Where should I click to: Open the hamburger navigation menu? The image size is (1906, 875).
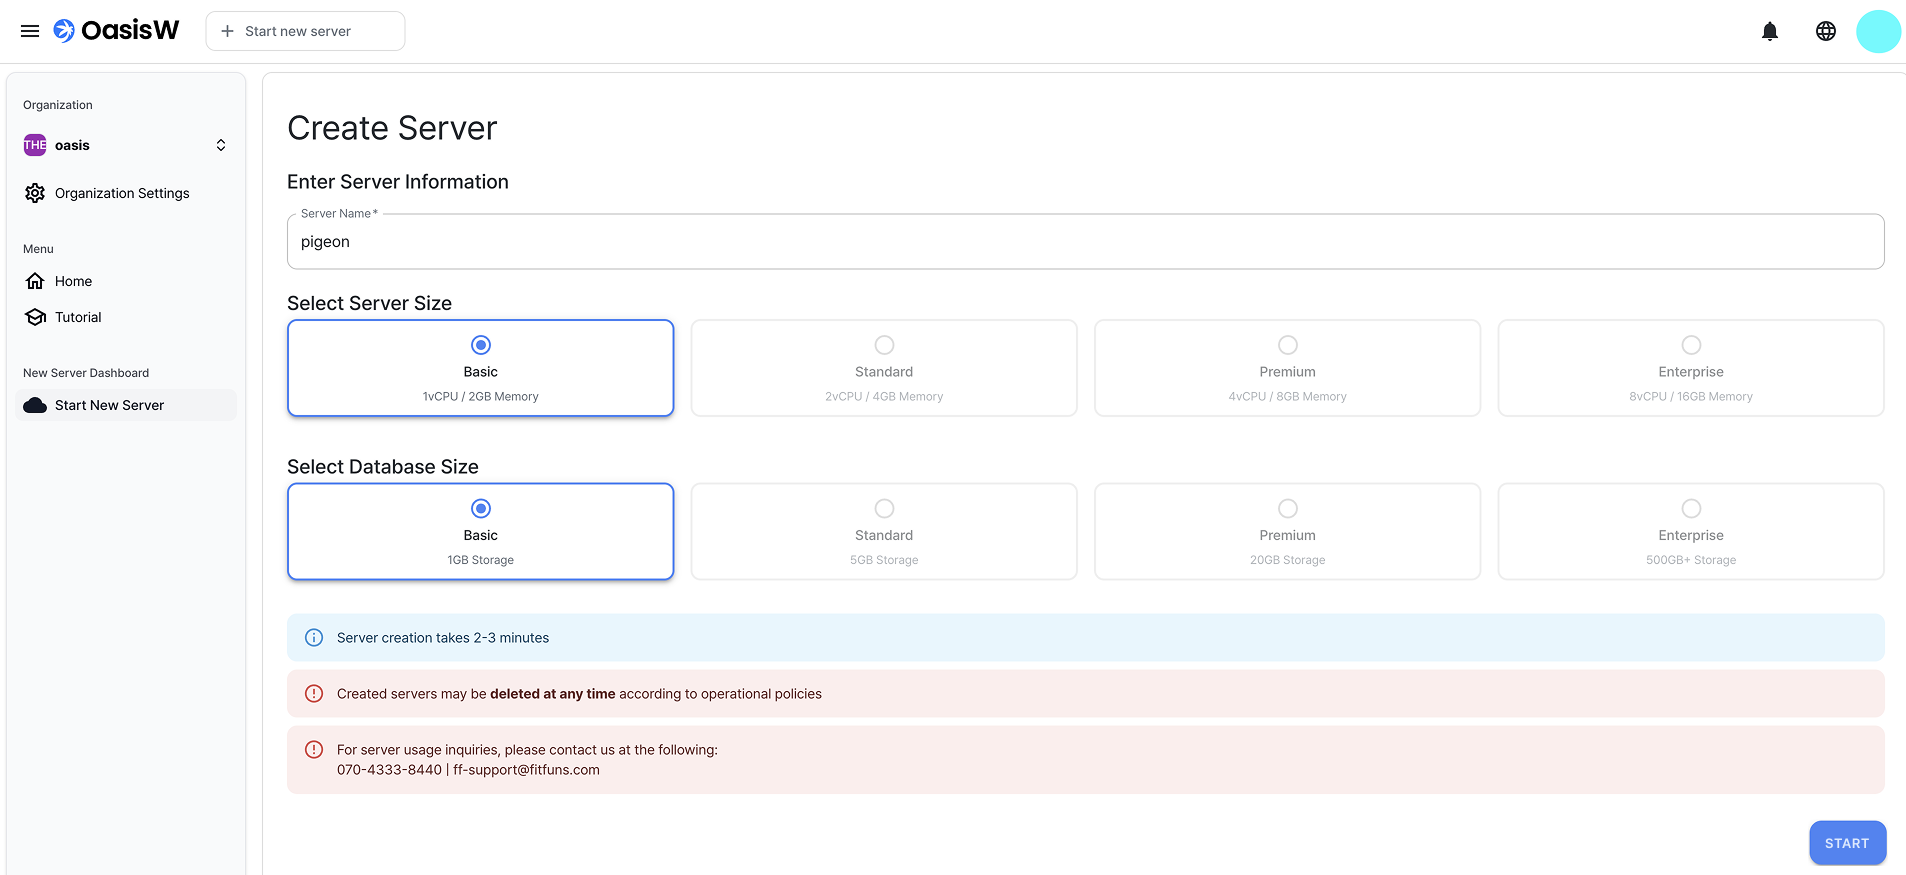(x=30, y=31)
